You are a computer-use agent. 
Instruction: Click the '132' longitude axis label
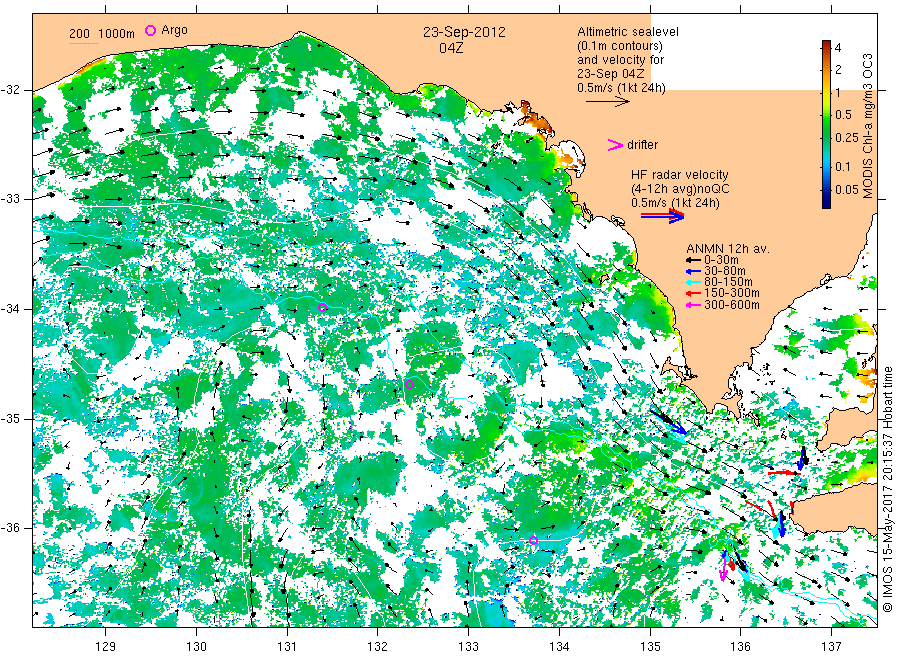coord(378,647)
